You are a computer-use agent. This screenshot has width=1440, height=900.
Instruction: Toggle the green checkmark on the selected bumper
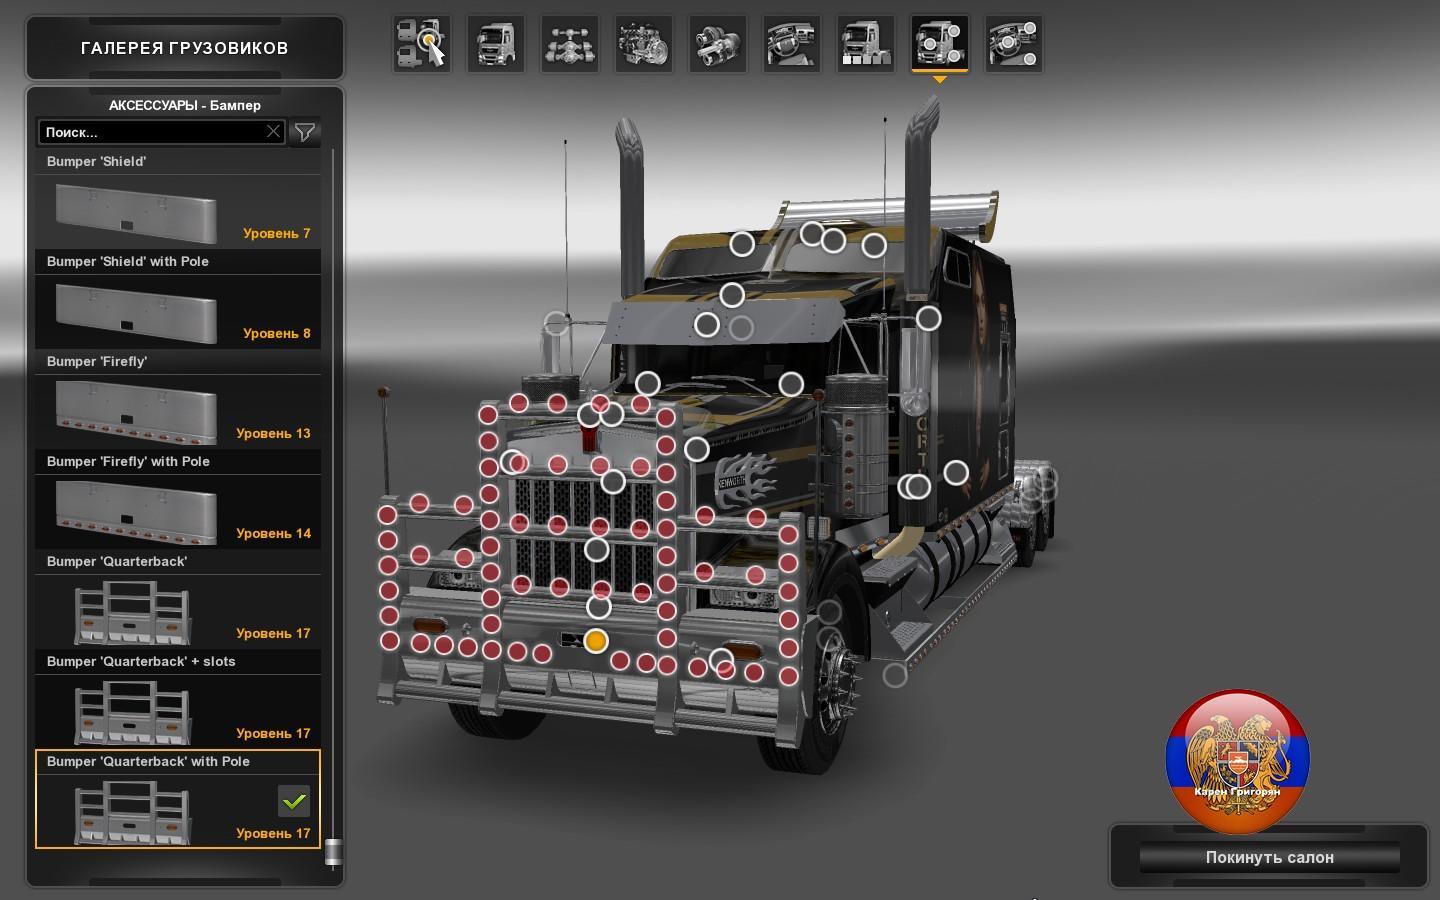(x=294, y=800)
